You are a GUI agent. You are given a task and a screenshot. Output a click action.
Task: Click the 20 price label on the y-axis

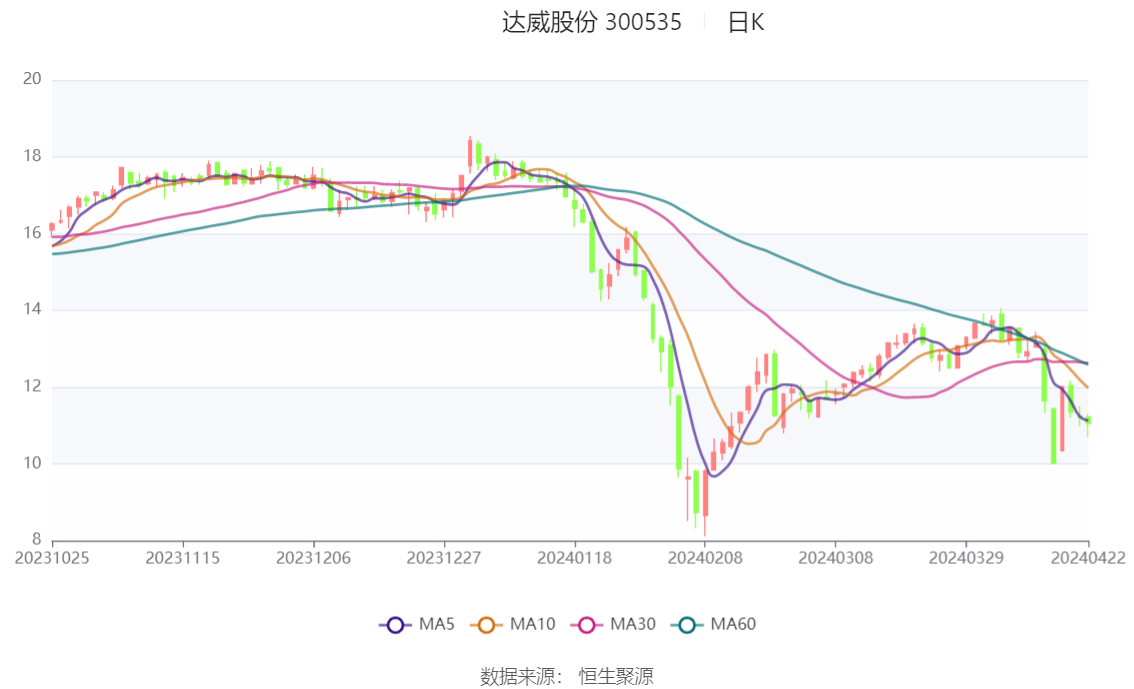click(x=32, y=79)
